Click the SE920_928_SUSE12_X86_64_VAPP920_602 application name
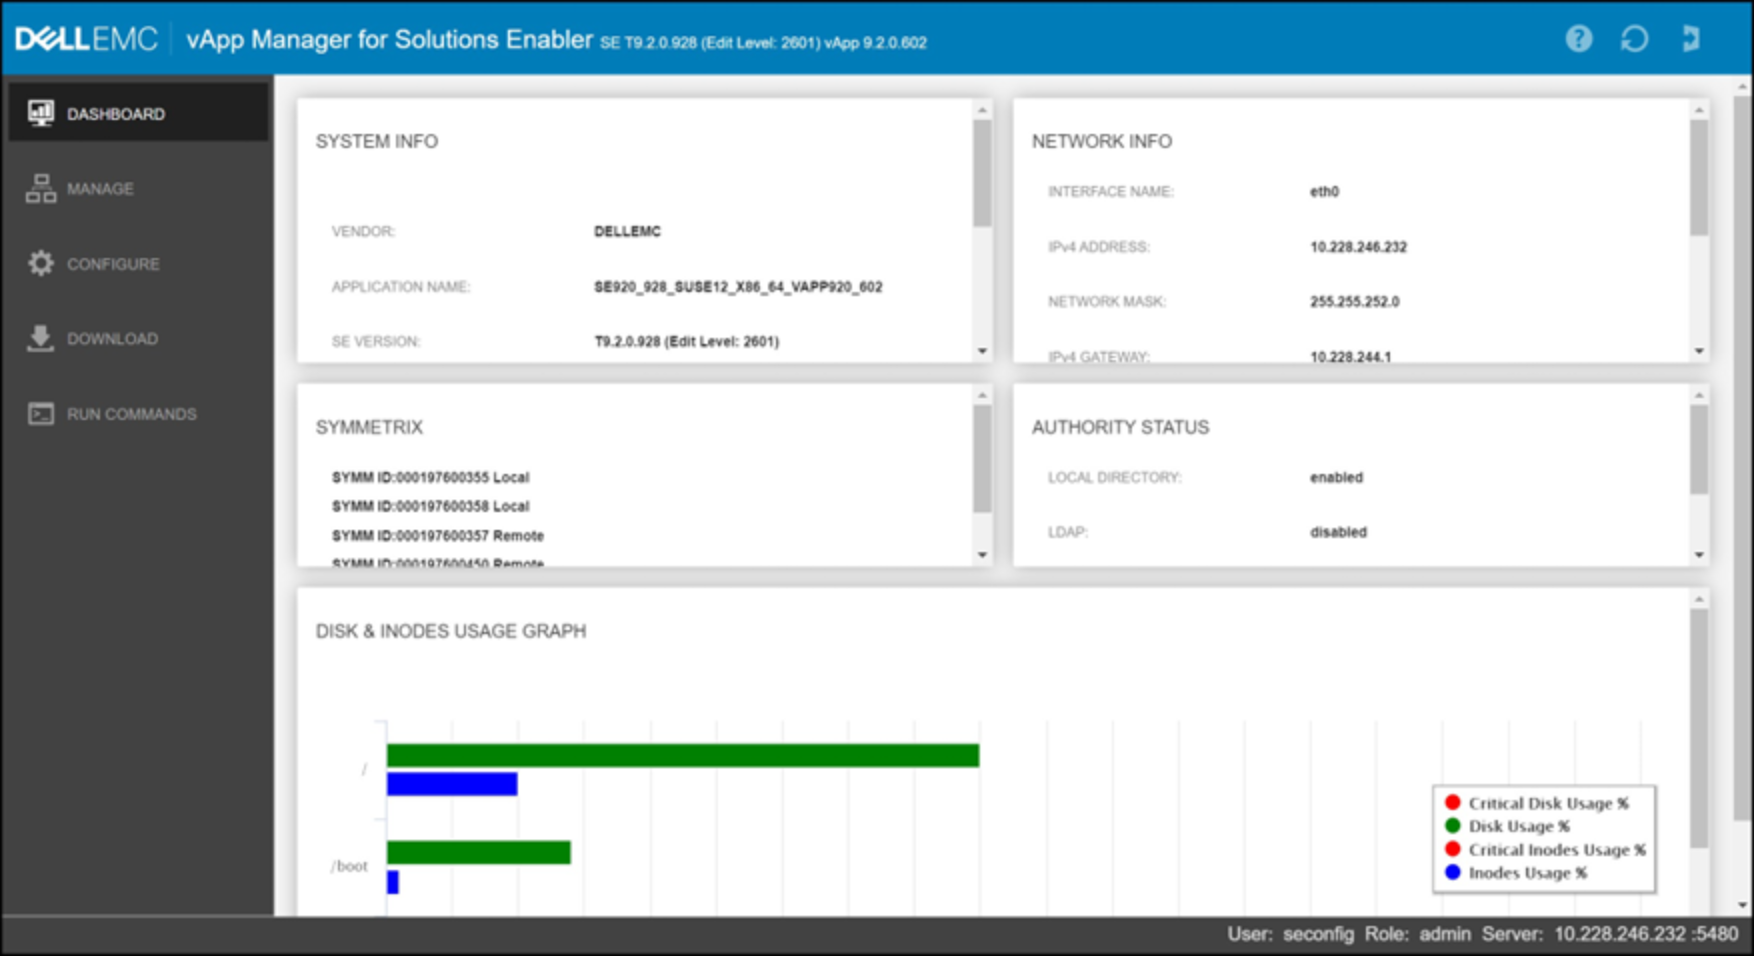Screen dimensions: 1755x957 click(738, 287)
